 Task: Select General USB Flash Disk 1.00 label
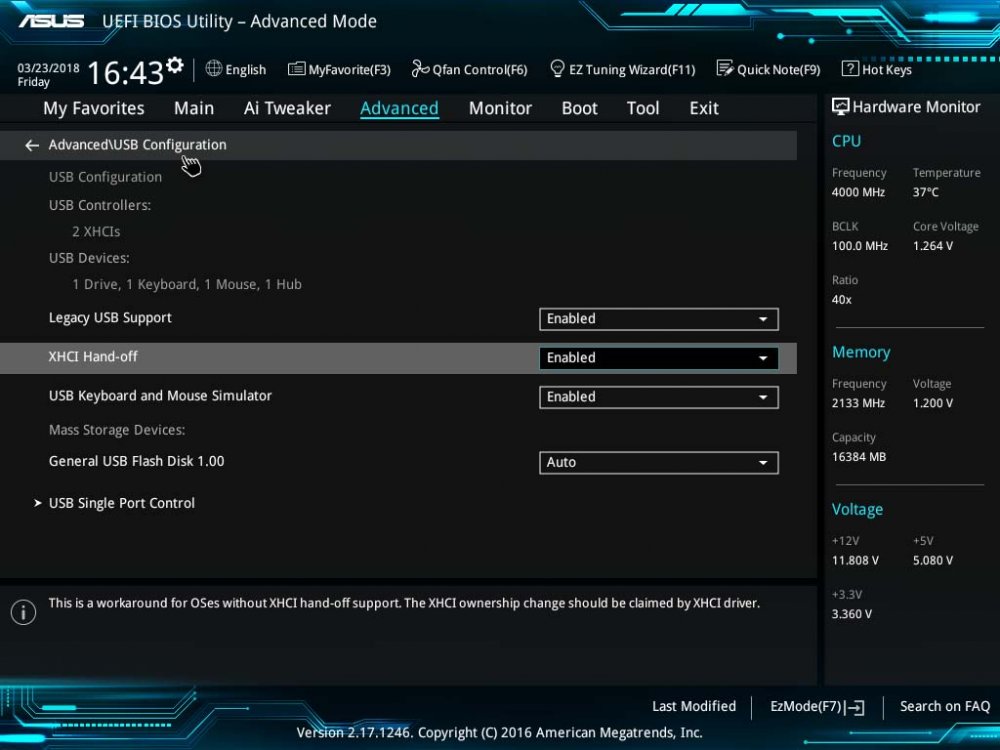coord(136,461)
